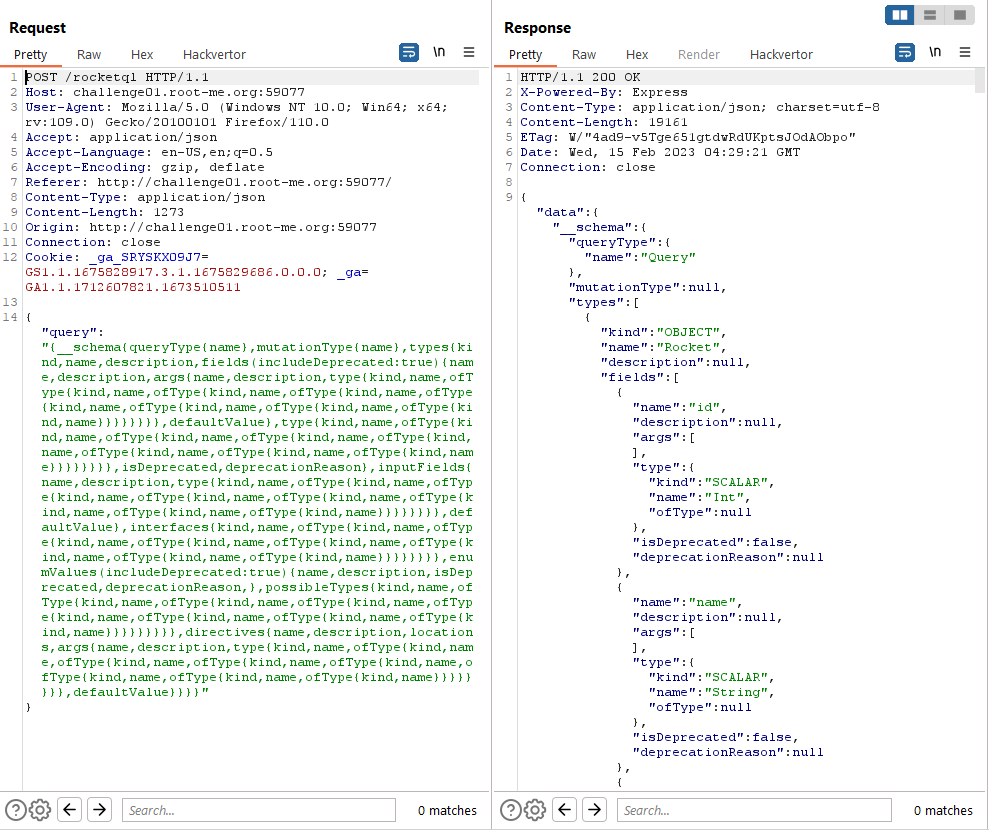Open Request search settings gear

pyautogui.click(x=40, y=810)
